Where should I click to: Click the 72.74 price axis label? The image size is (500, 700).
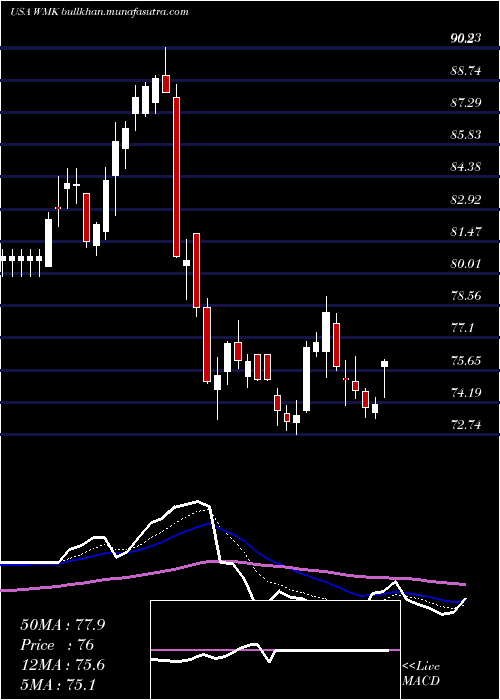tap(466, 425)
